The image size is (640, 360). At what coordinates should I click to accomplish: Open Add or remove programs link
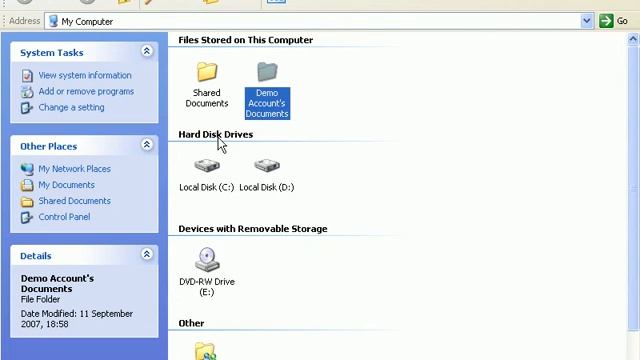[86, 91]
